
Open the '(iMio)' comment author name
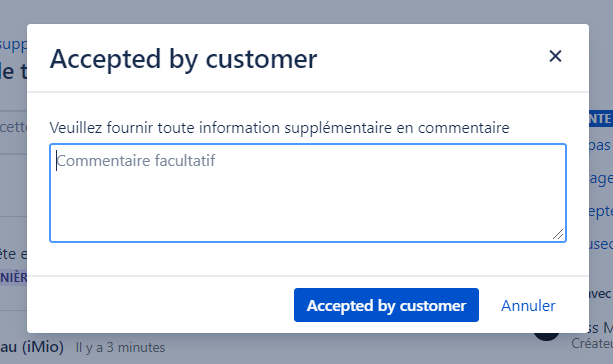click(x=32, y=346)
